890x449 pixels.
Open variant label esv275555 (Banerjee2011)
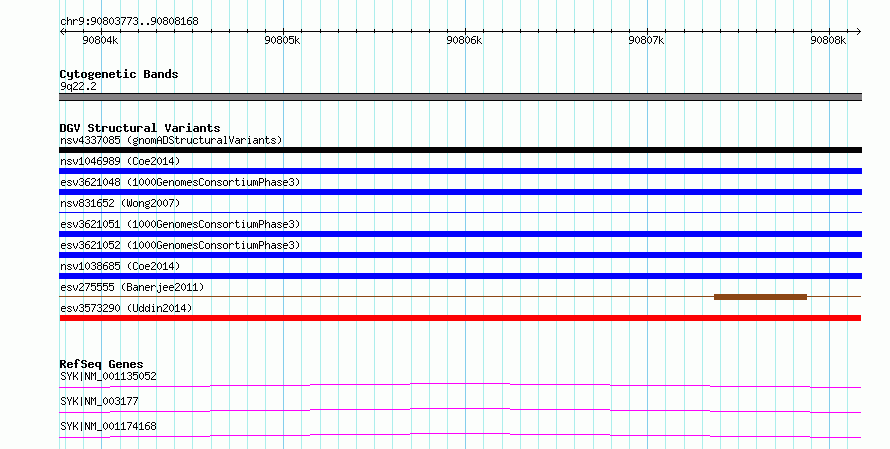132,287
